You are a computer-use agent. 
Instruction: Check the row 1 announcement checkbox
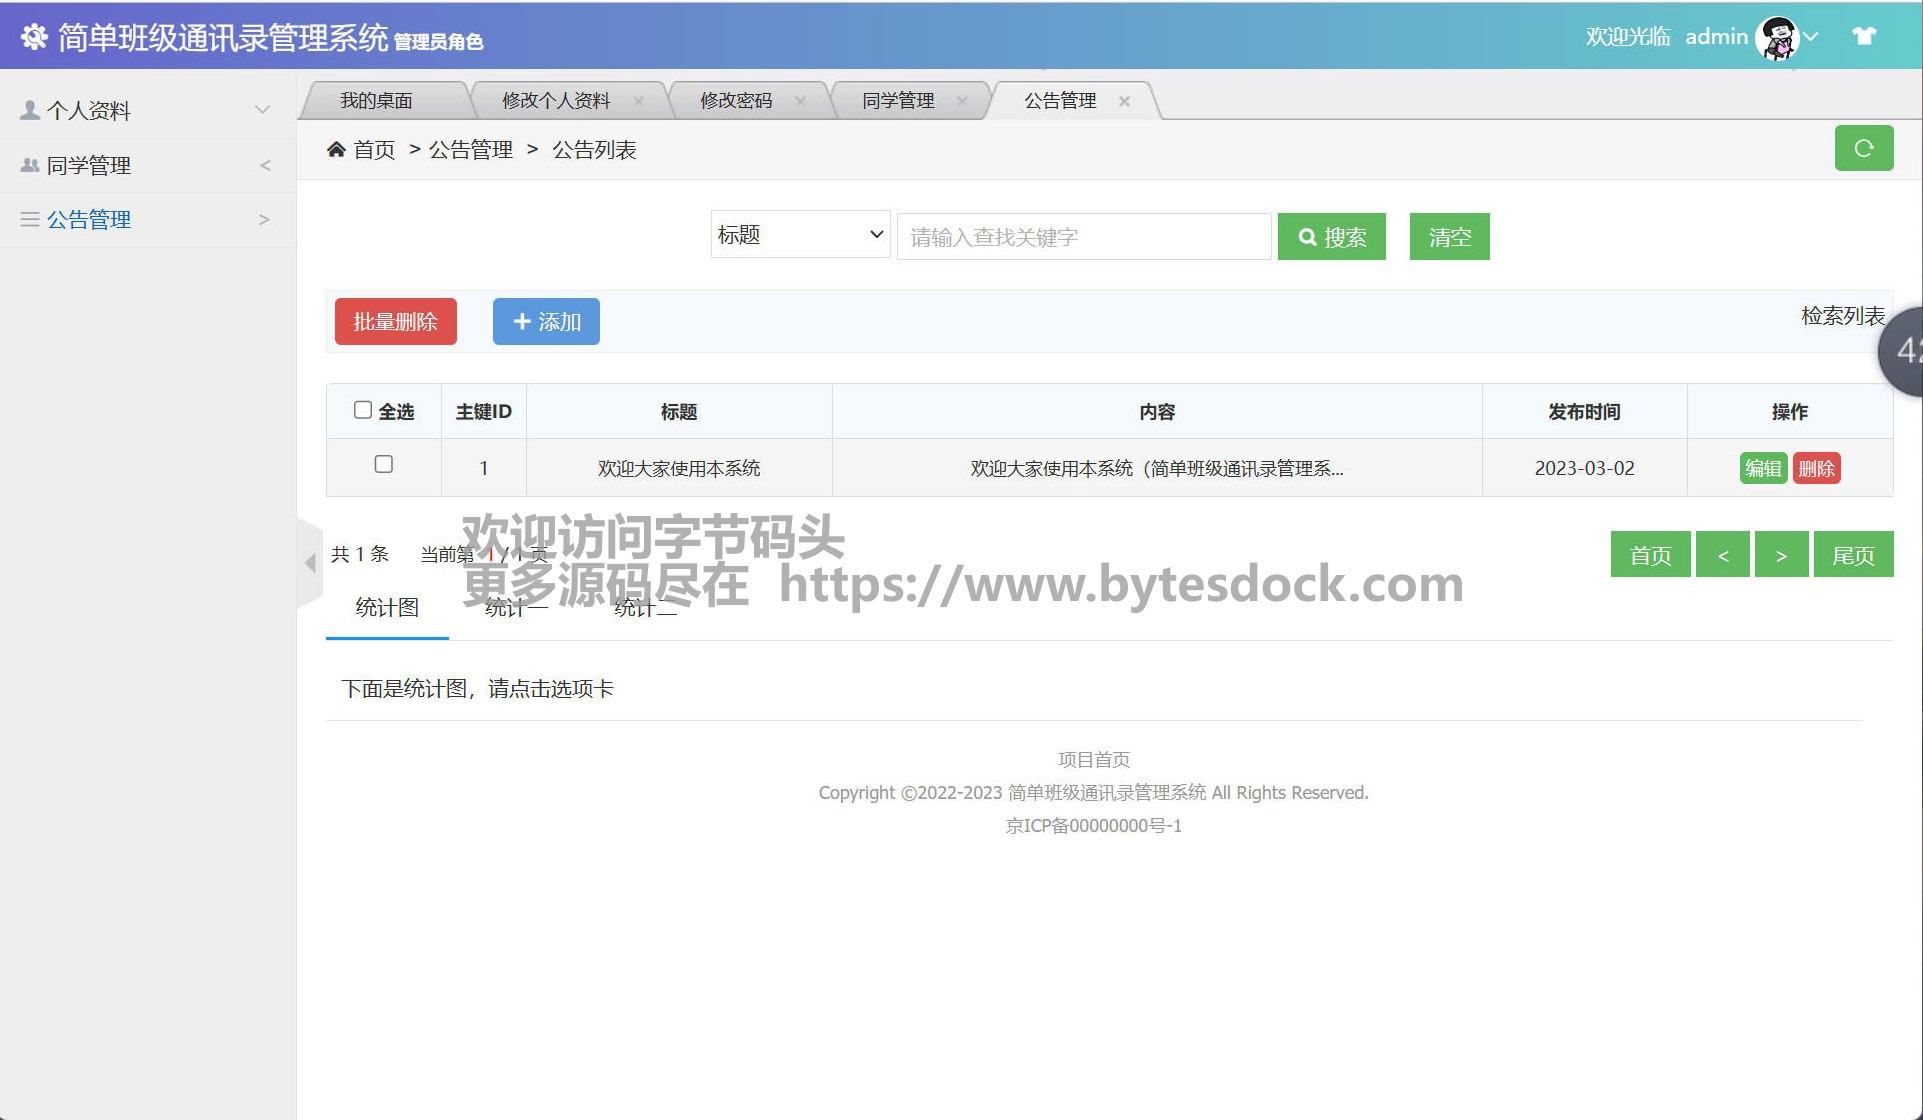pos(383,464)
